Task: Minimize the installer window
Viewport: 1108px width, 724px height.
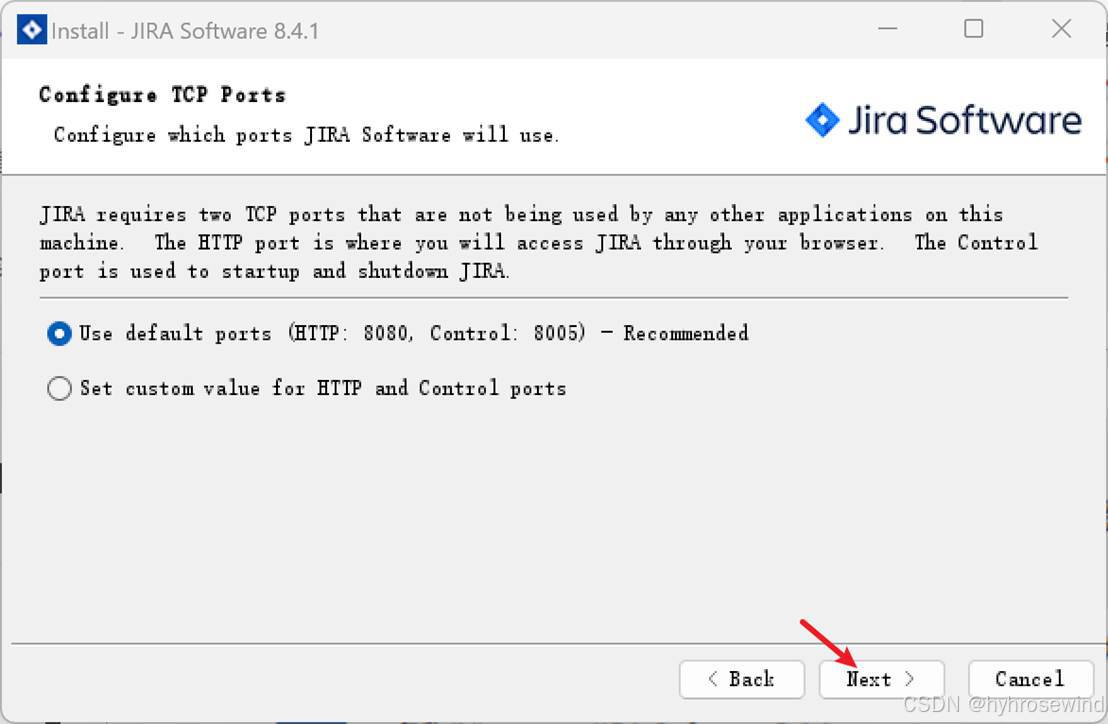Action: pos(888,29)
